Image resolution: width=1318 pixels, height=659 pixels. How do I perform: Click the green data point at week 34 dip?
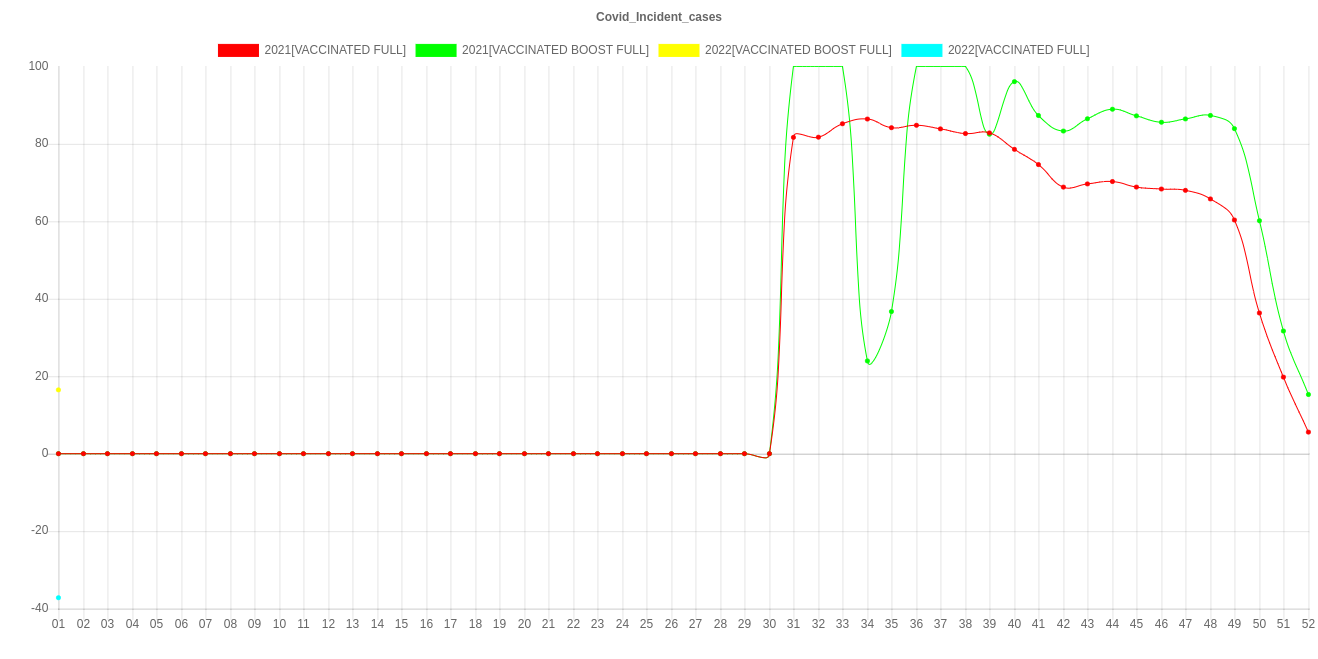[867, 361]
